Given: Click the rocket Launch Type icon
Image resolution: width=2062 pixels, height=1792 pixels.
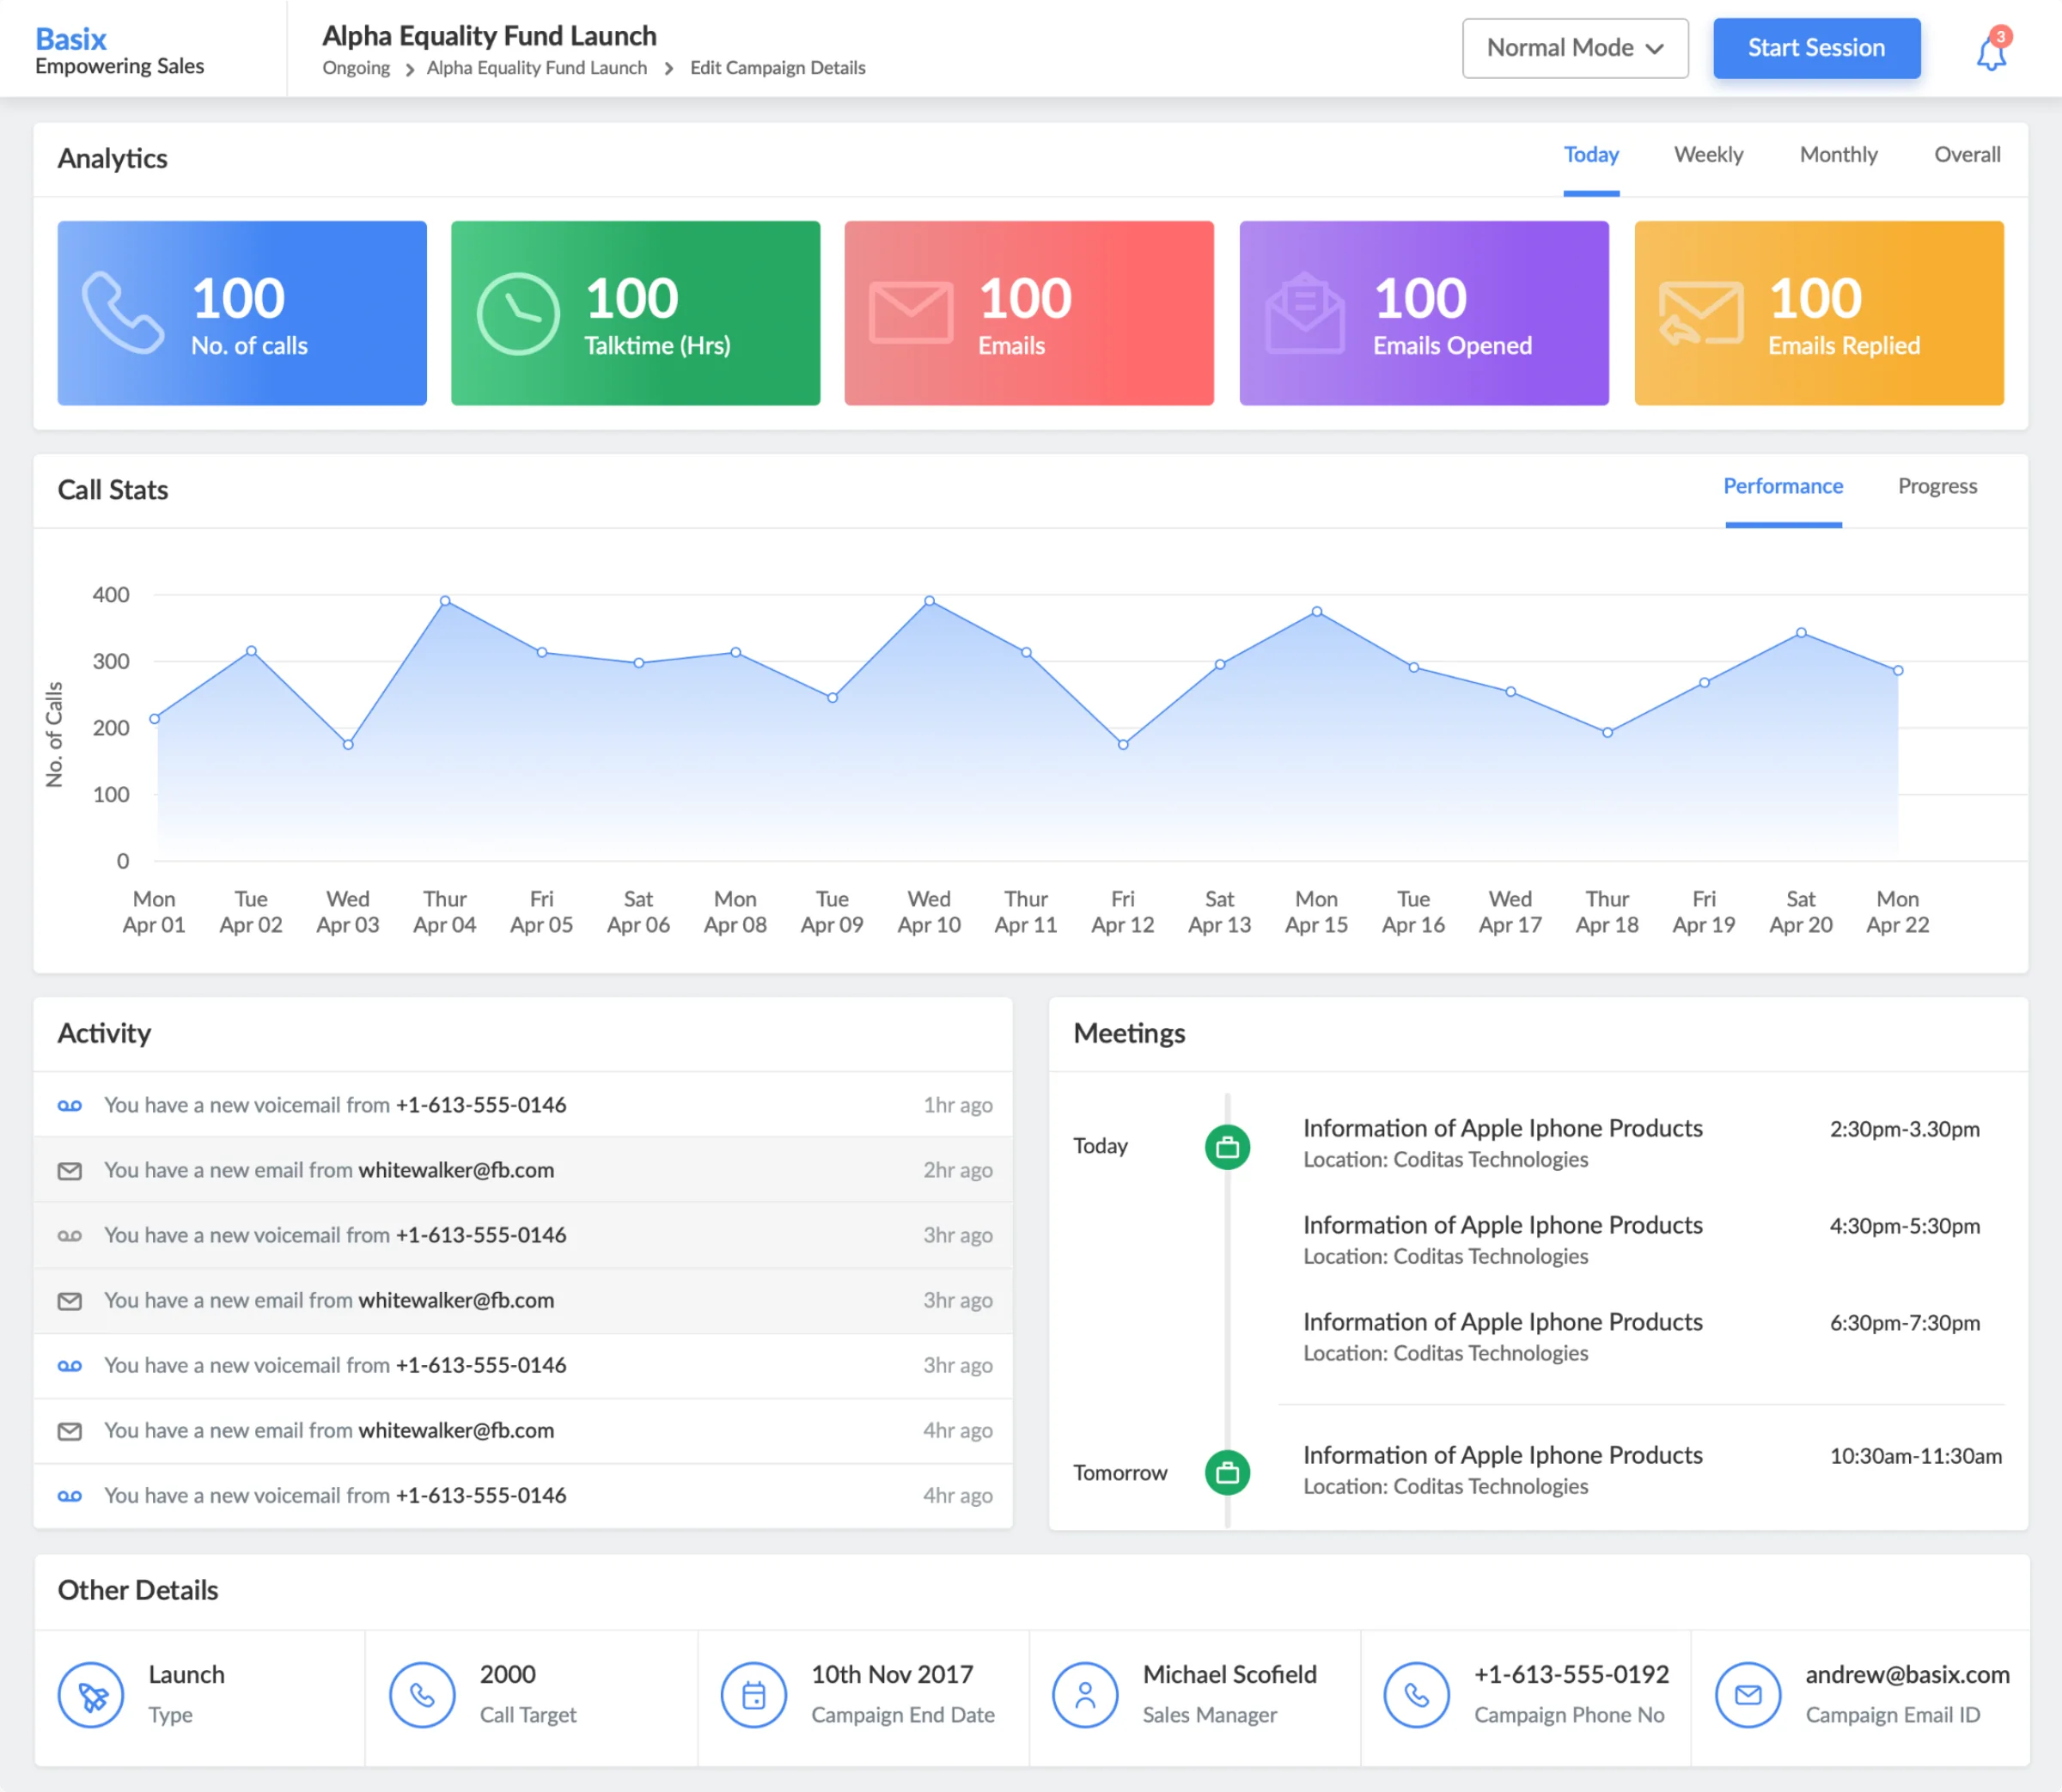Looking at the screenshot, I should 91,1694.
